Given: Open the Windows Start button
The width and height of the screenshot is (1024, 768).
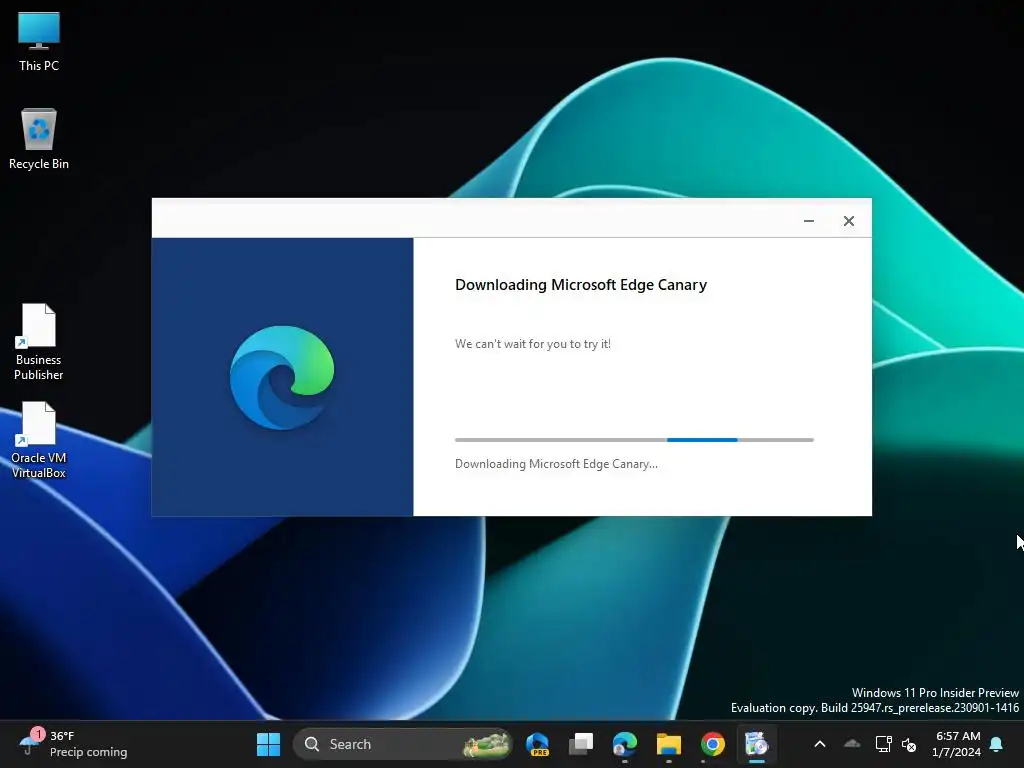Looking at the screenshot, I should point(268,744).
